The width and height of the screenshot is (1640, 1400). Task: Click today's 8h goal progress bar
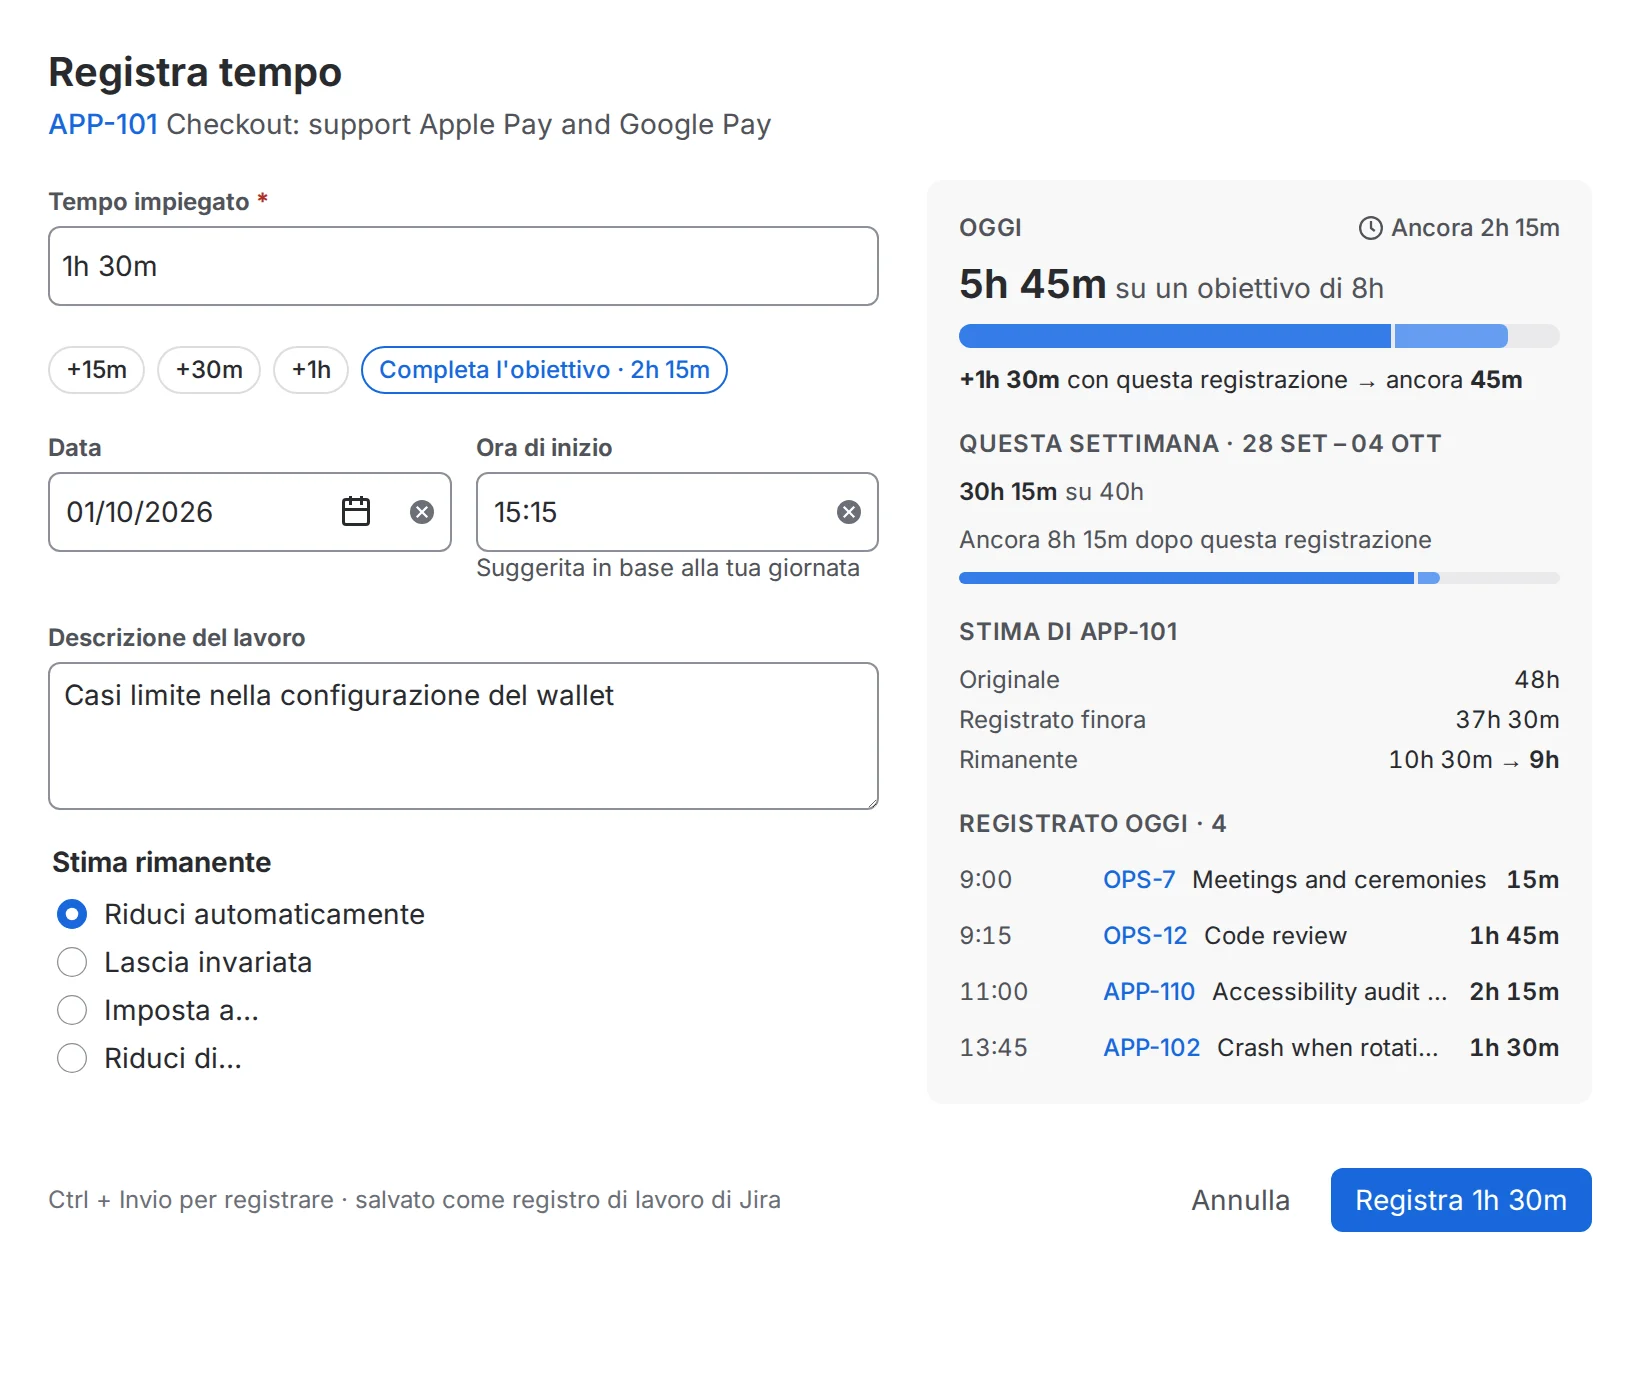tap(1259, 336)
